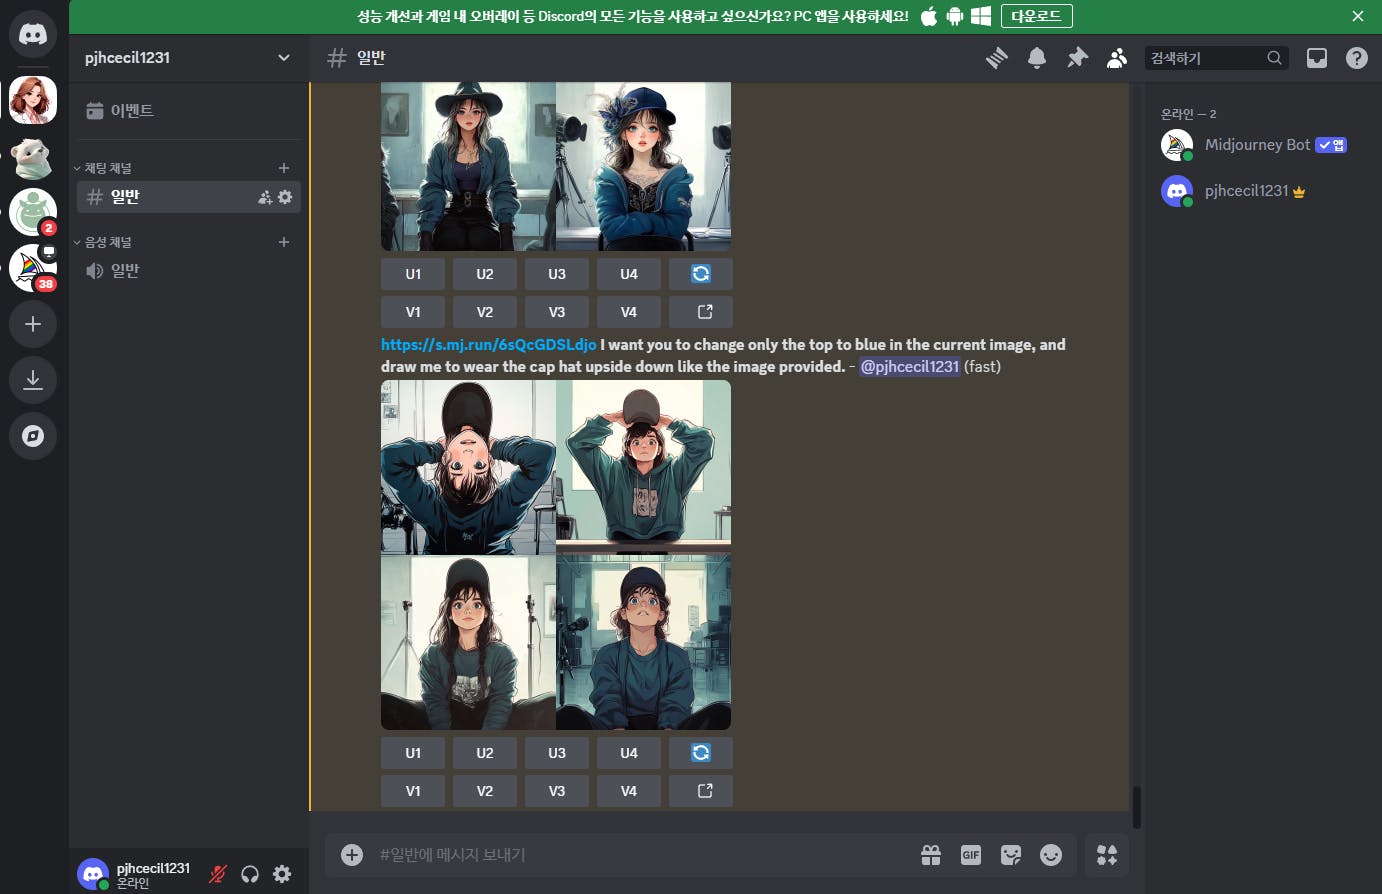Open the threads icon in channel header
The image size is (1382, 894).
(996, 58)
